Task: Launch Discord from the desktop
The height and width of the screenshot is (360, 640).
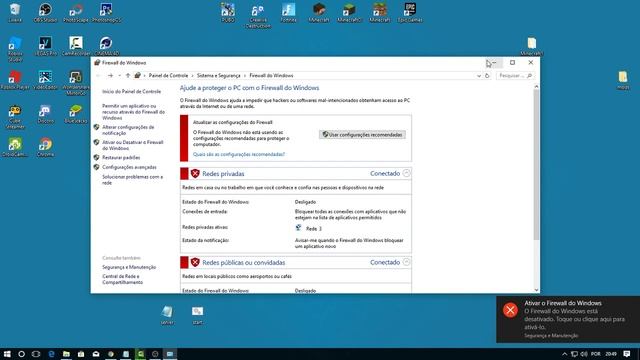Action: coord(45,114)
